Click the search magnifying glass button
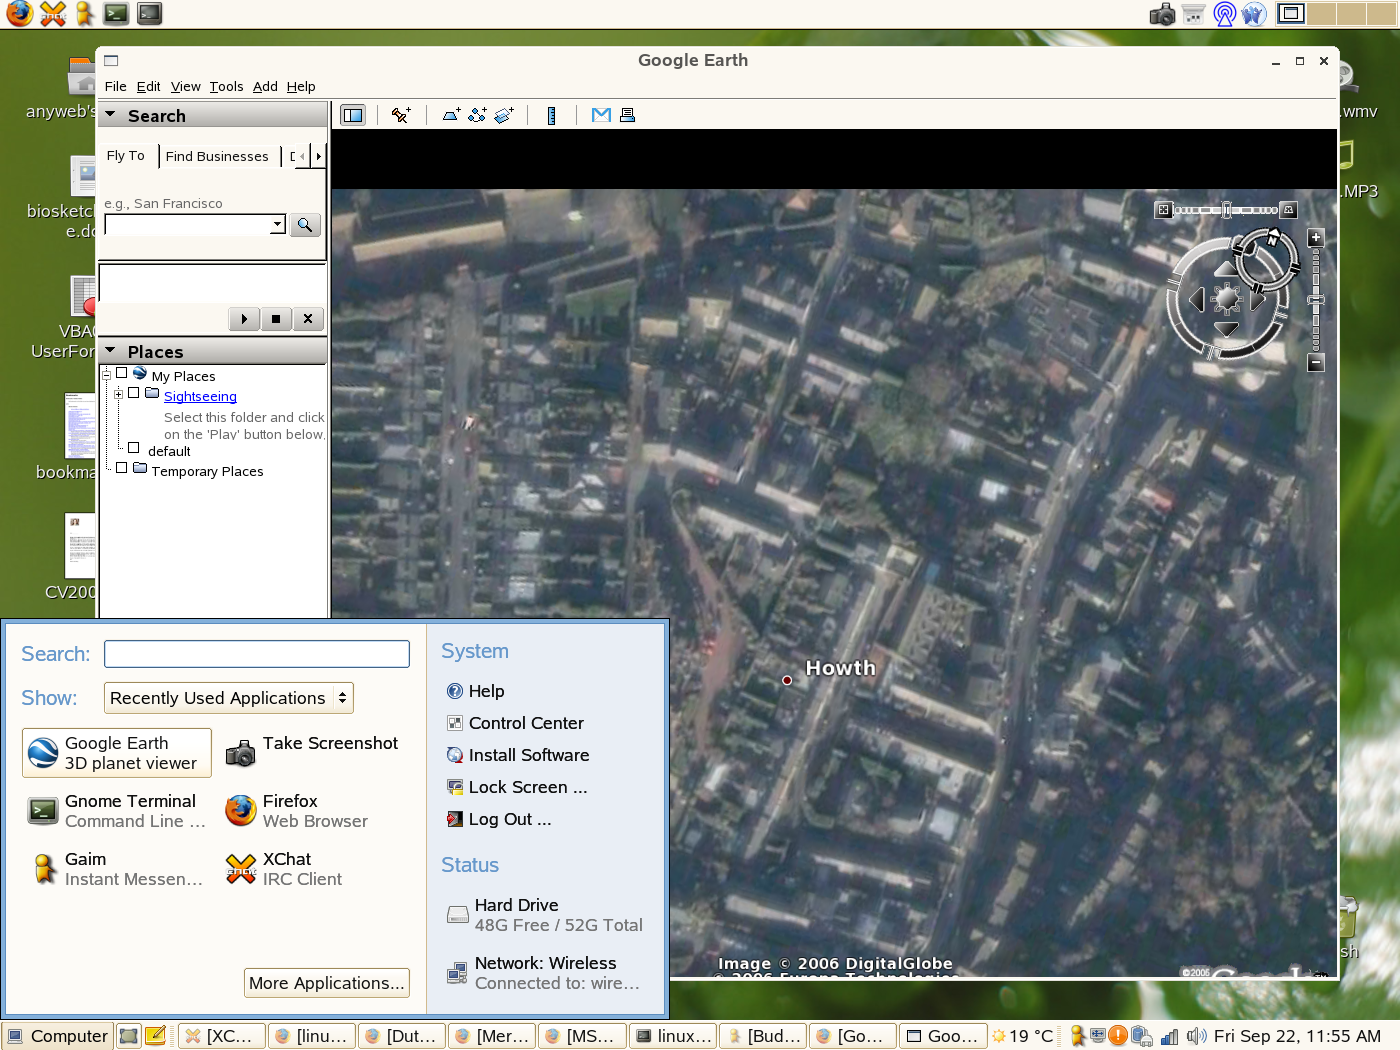This screenshot has width=1400, height=1050. click(305, 225)
